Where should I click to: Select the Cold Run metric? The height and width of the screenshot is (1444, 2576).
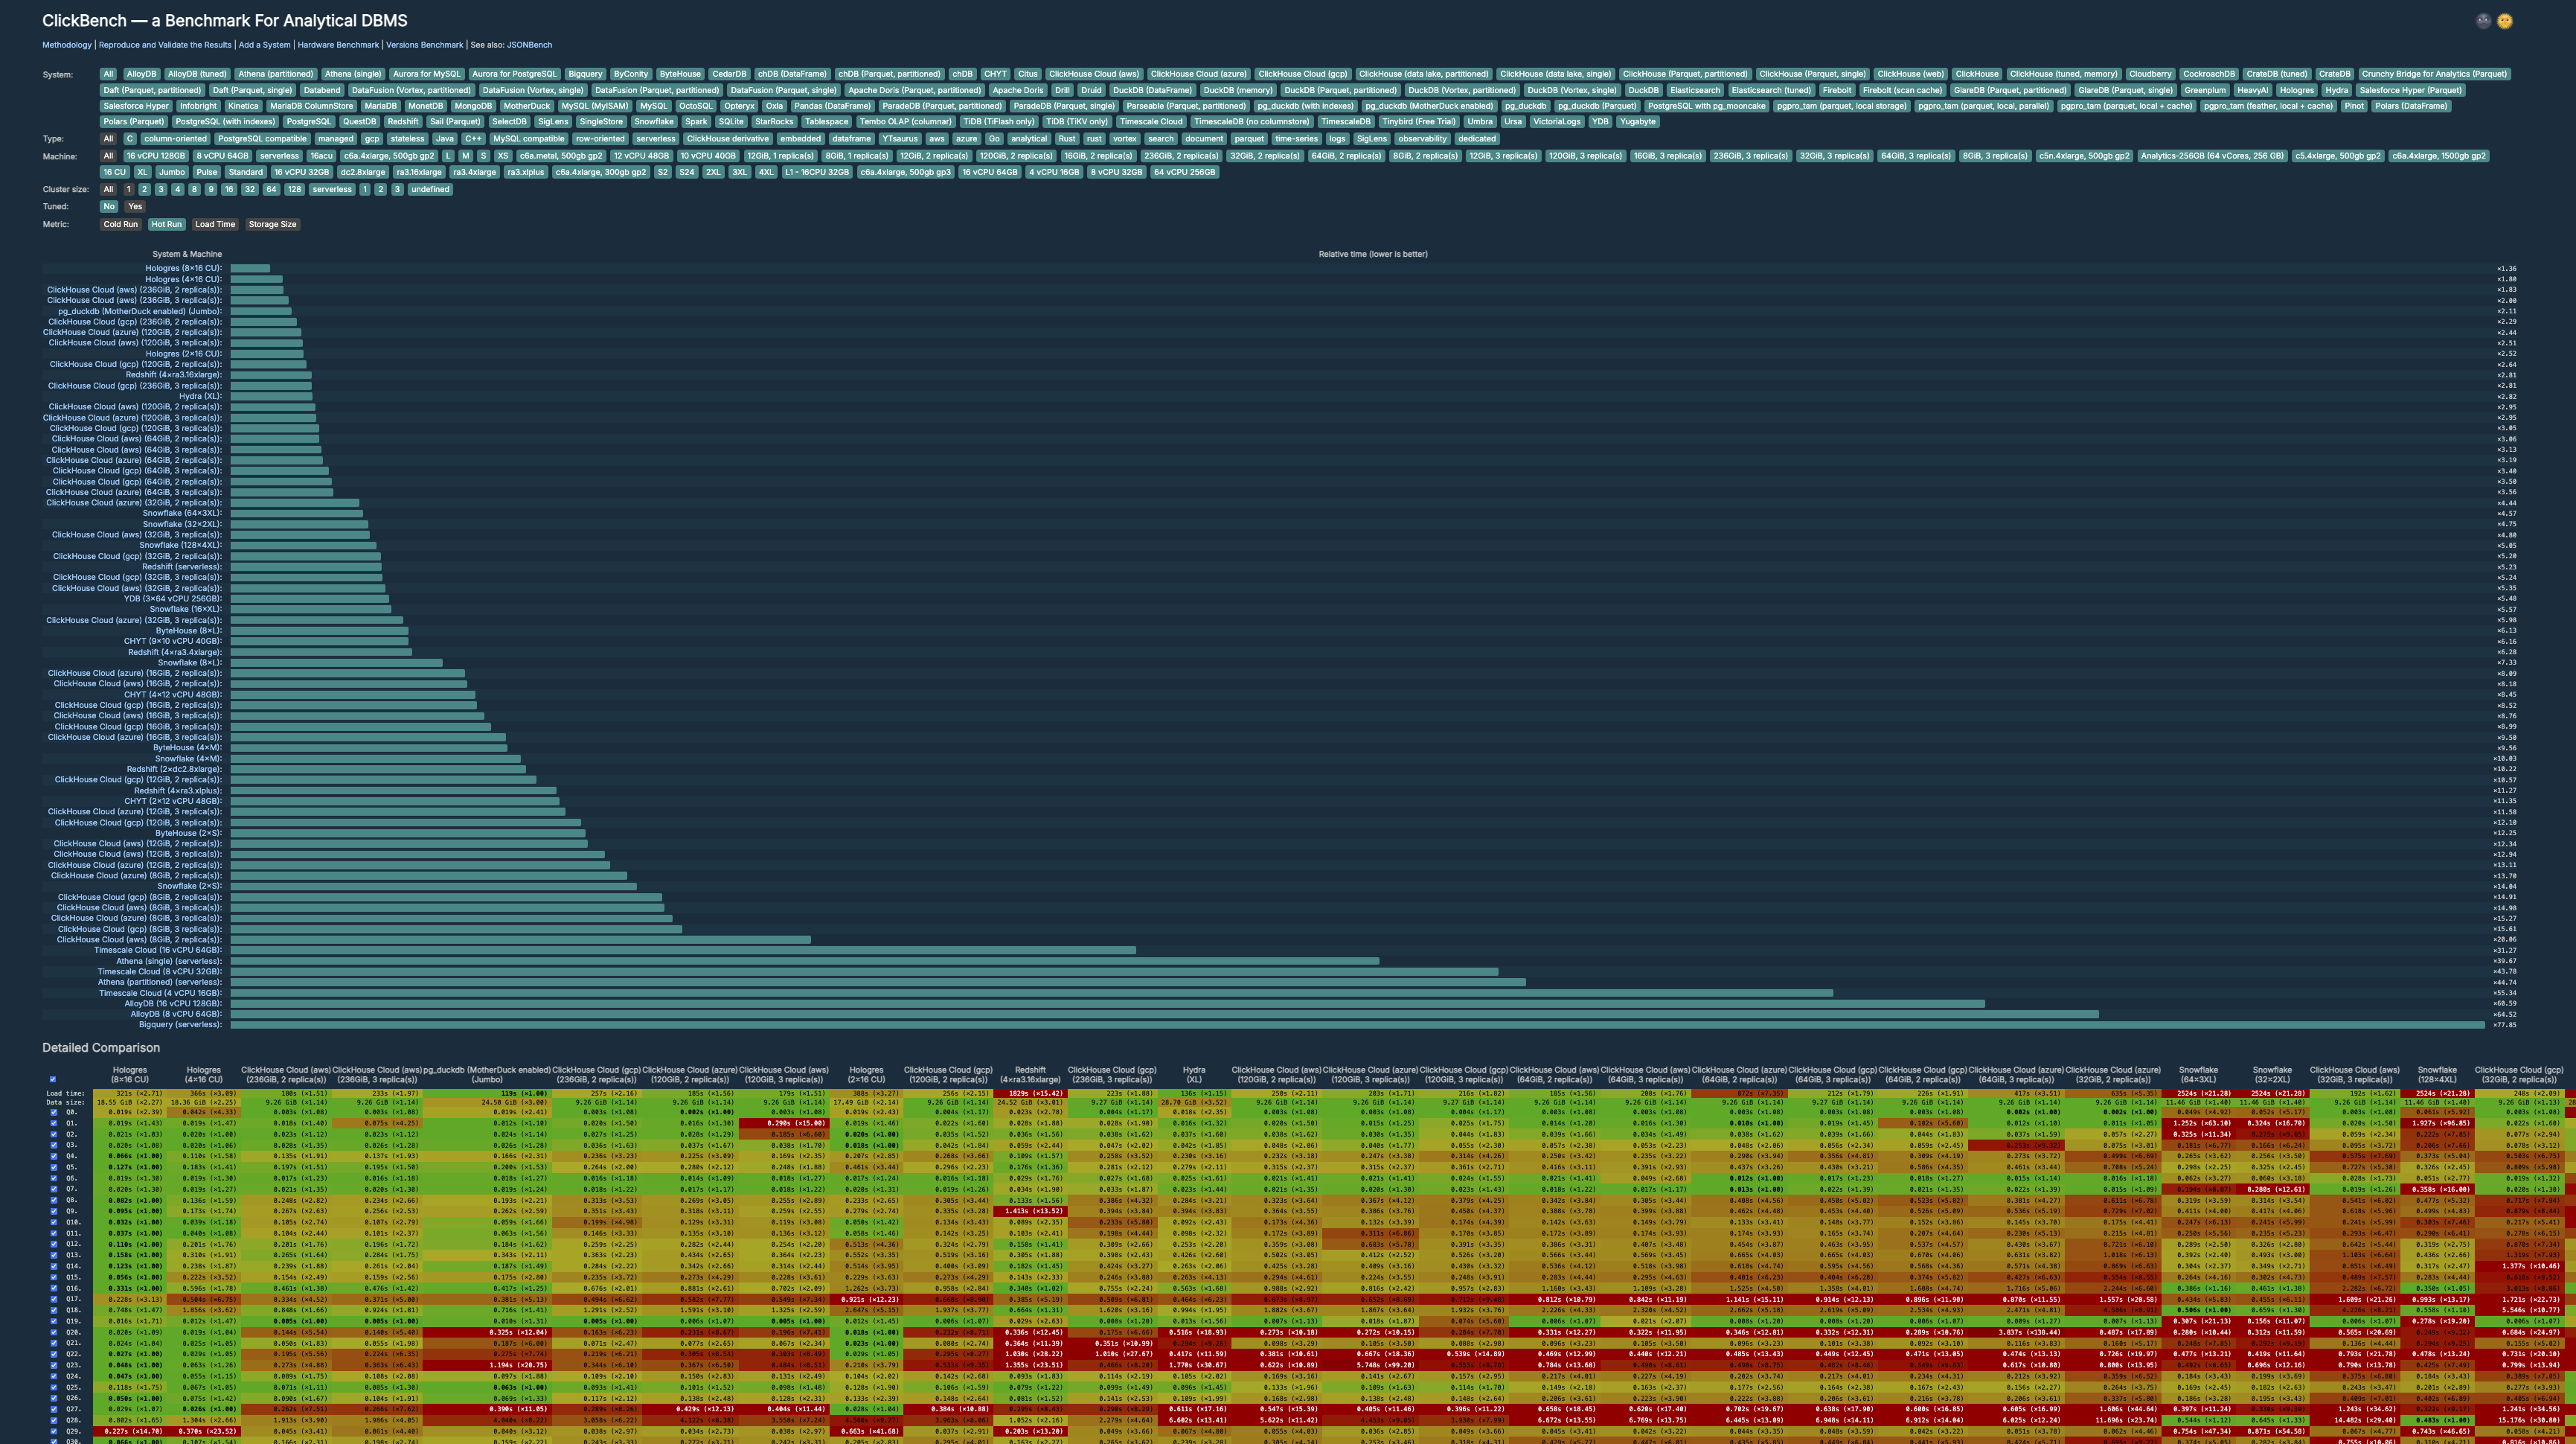click(x=120, y=224)
